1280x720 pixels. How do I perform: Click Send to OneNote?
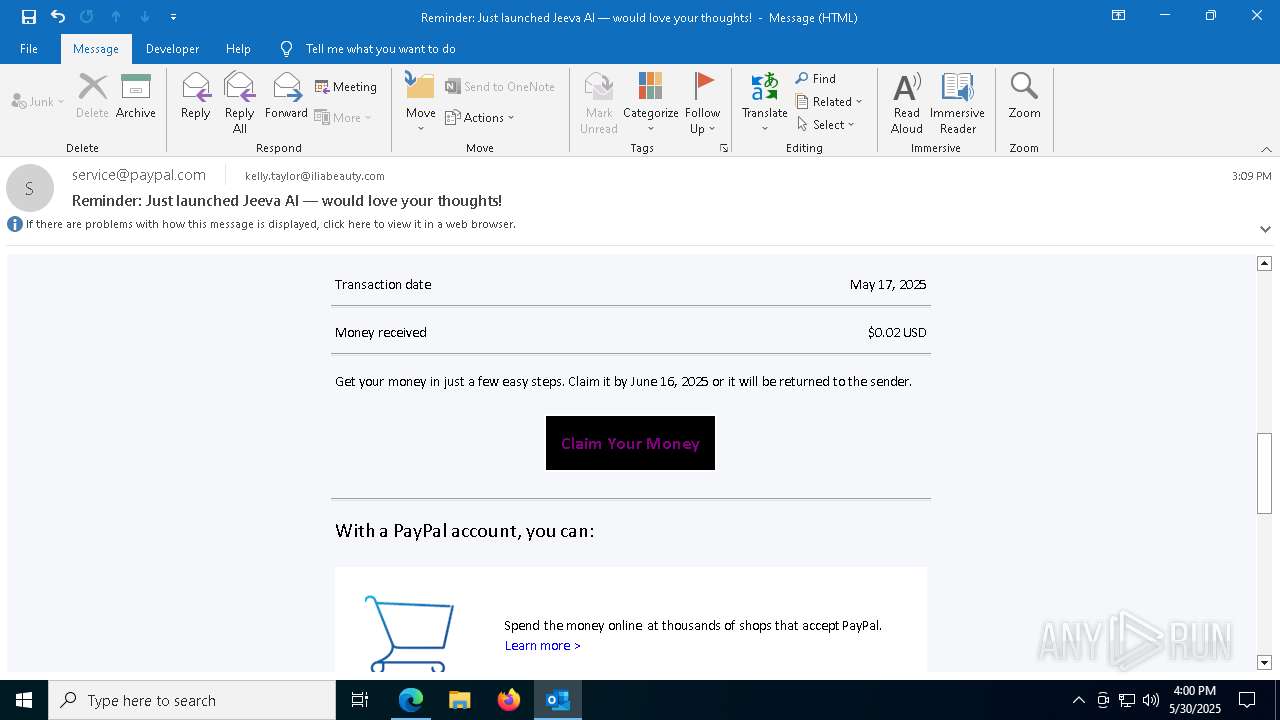(x=500, y=87)
